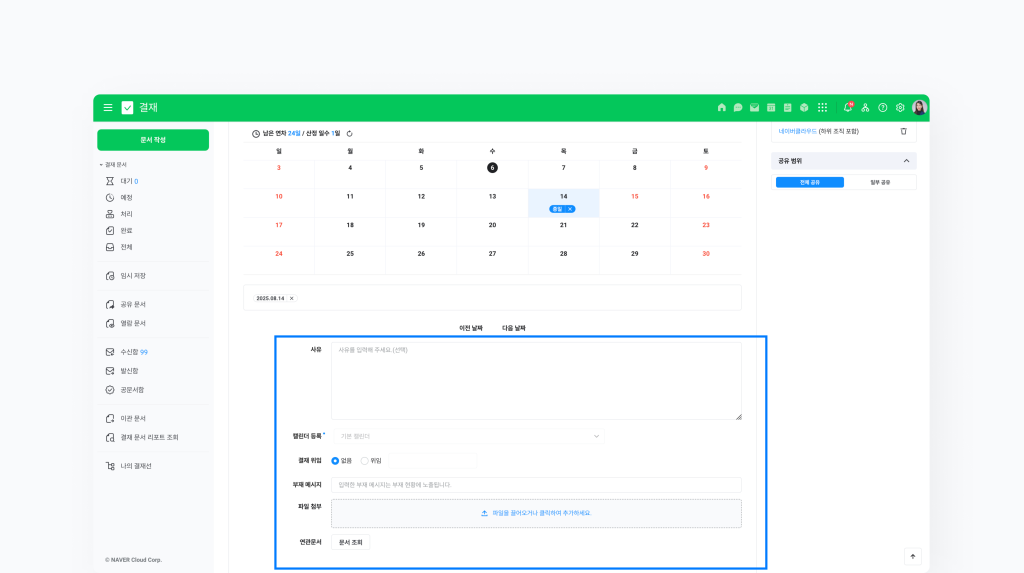
Task: Click the 문서 조회 button
Action: pos(350,542)
